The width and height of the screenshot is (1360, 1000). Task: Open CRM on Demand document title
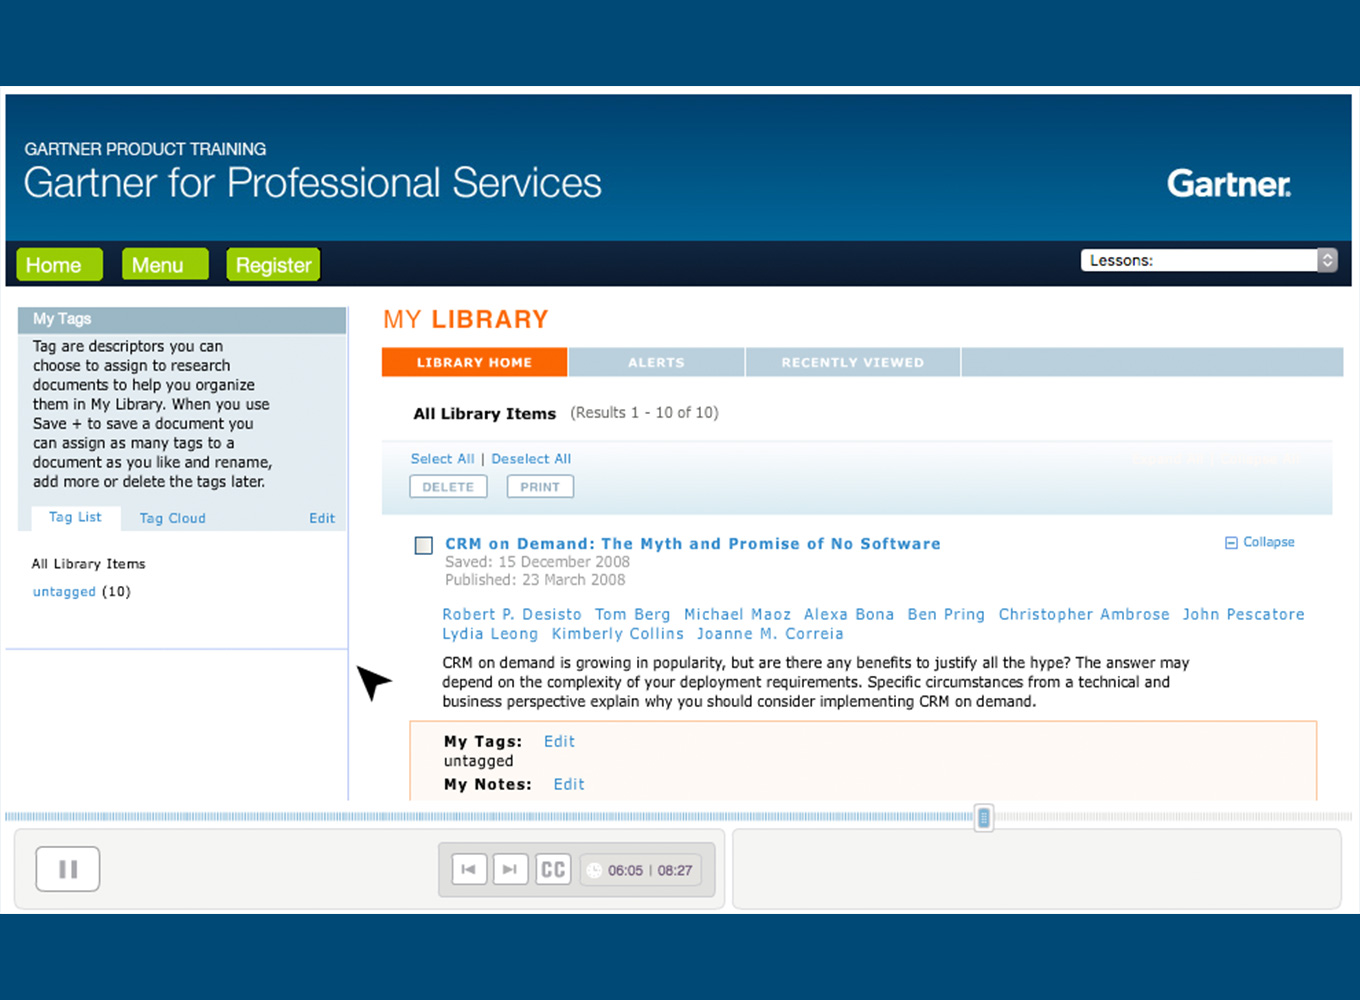click(x=693, y=544)
